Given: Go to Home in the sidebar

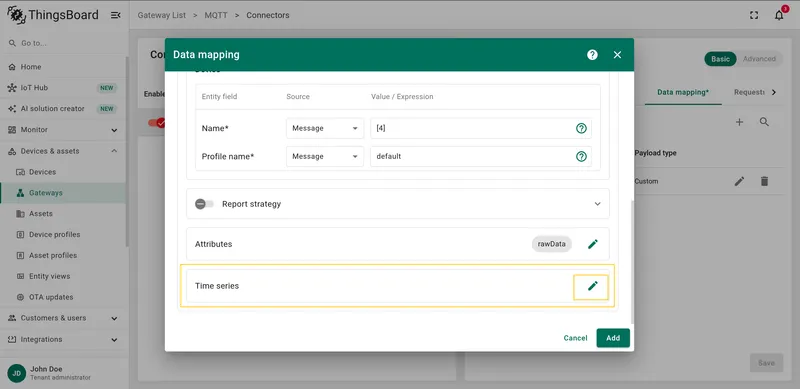Looking at the screenshot, I should tap(62, 67).
